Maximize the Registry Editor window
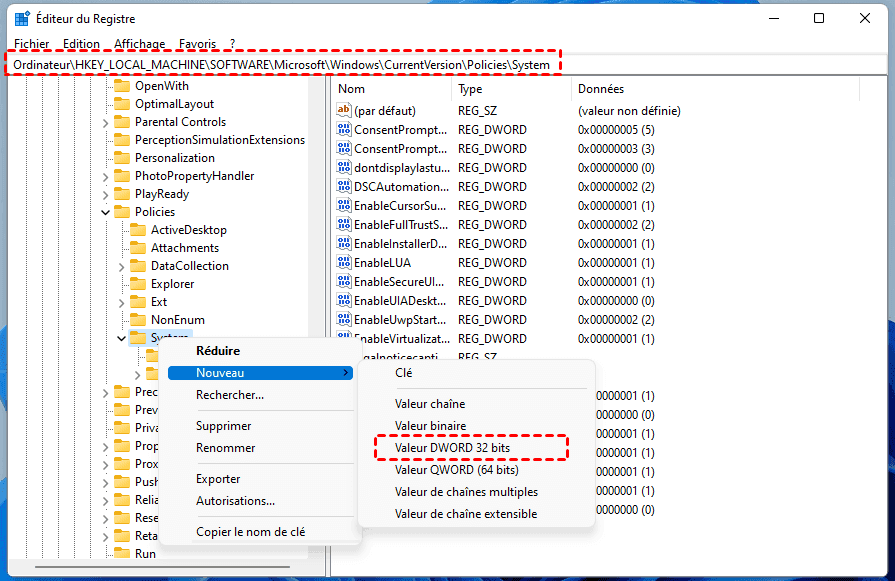The width and height of the screenshot is (895, 581). click(819, 18)
